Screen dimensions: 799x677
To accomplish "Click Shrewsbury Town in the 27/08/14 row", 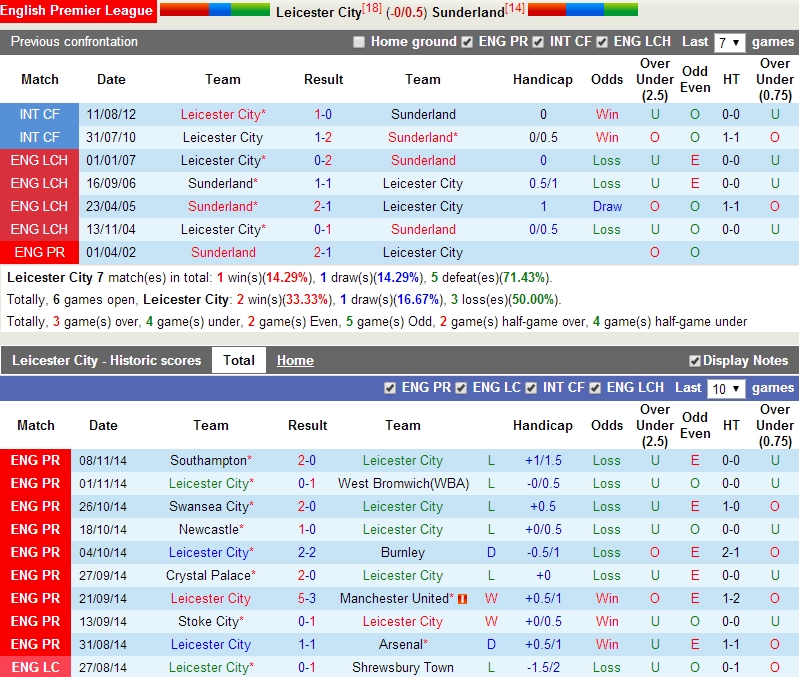I will [403, 667].
